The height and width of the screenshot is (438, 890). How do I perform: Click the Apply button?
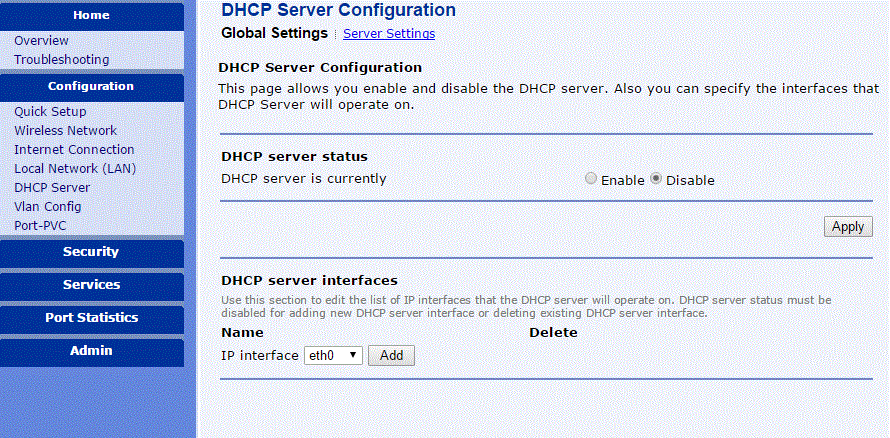[x=847, y=226]
